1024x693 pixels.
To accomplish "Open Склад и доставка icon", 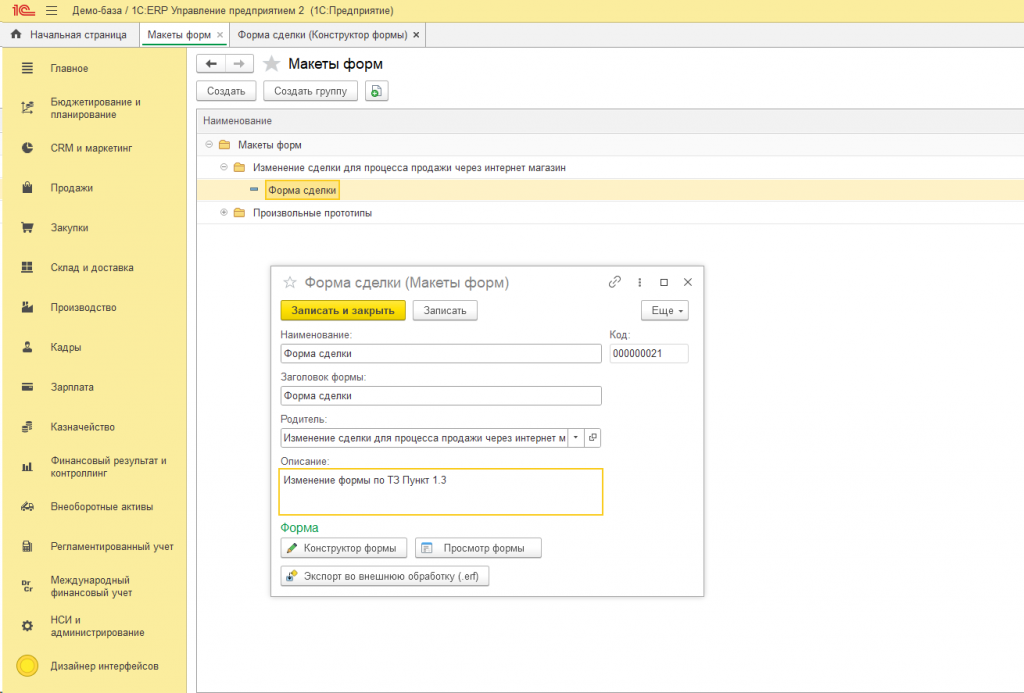I will coord(27,267).
